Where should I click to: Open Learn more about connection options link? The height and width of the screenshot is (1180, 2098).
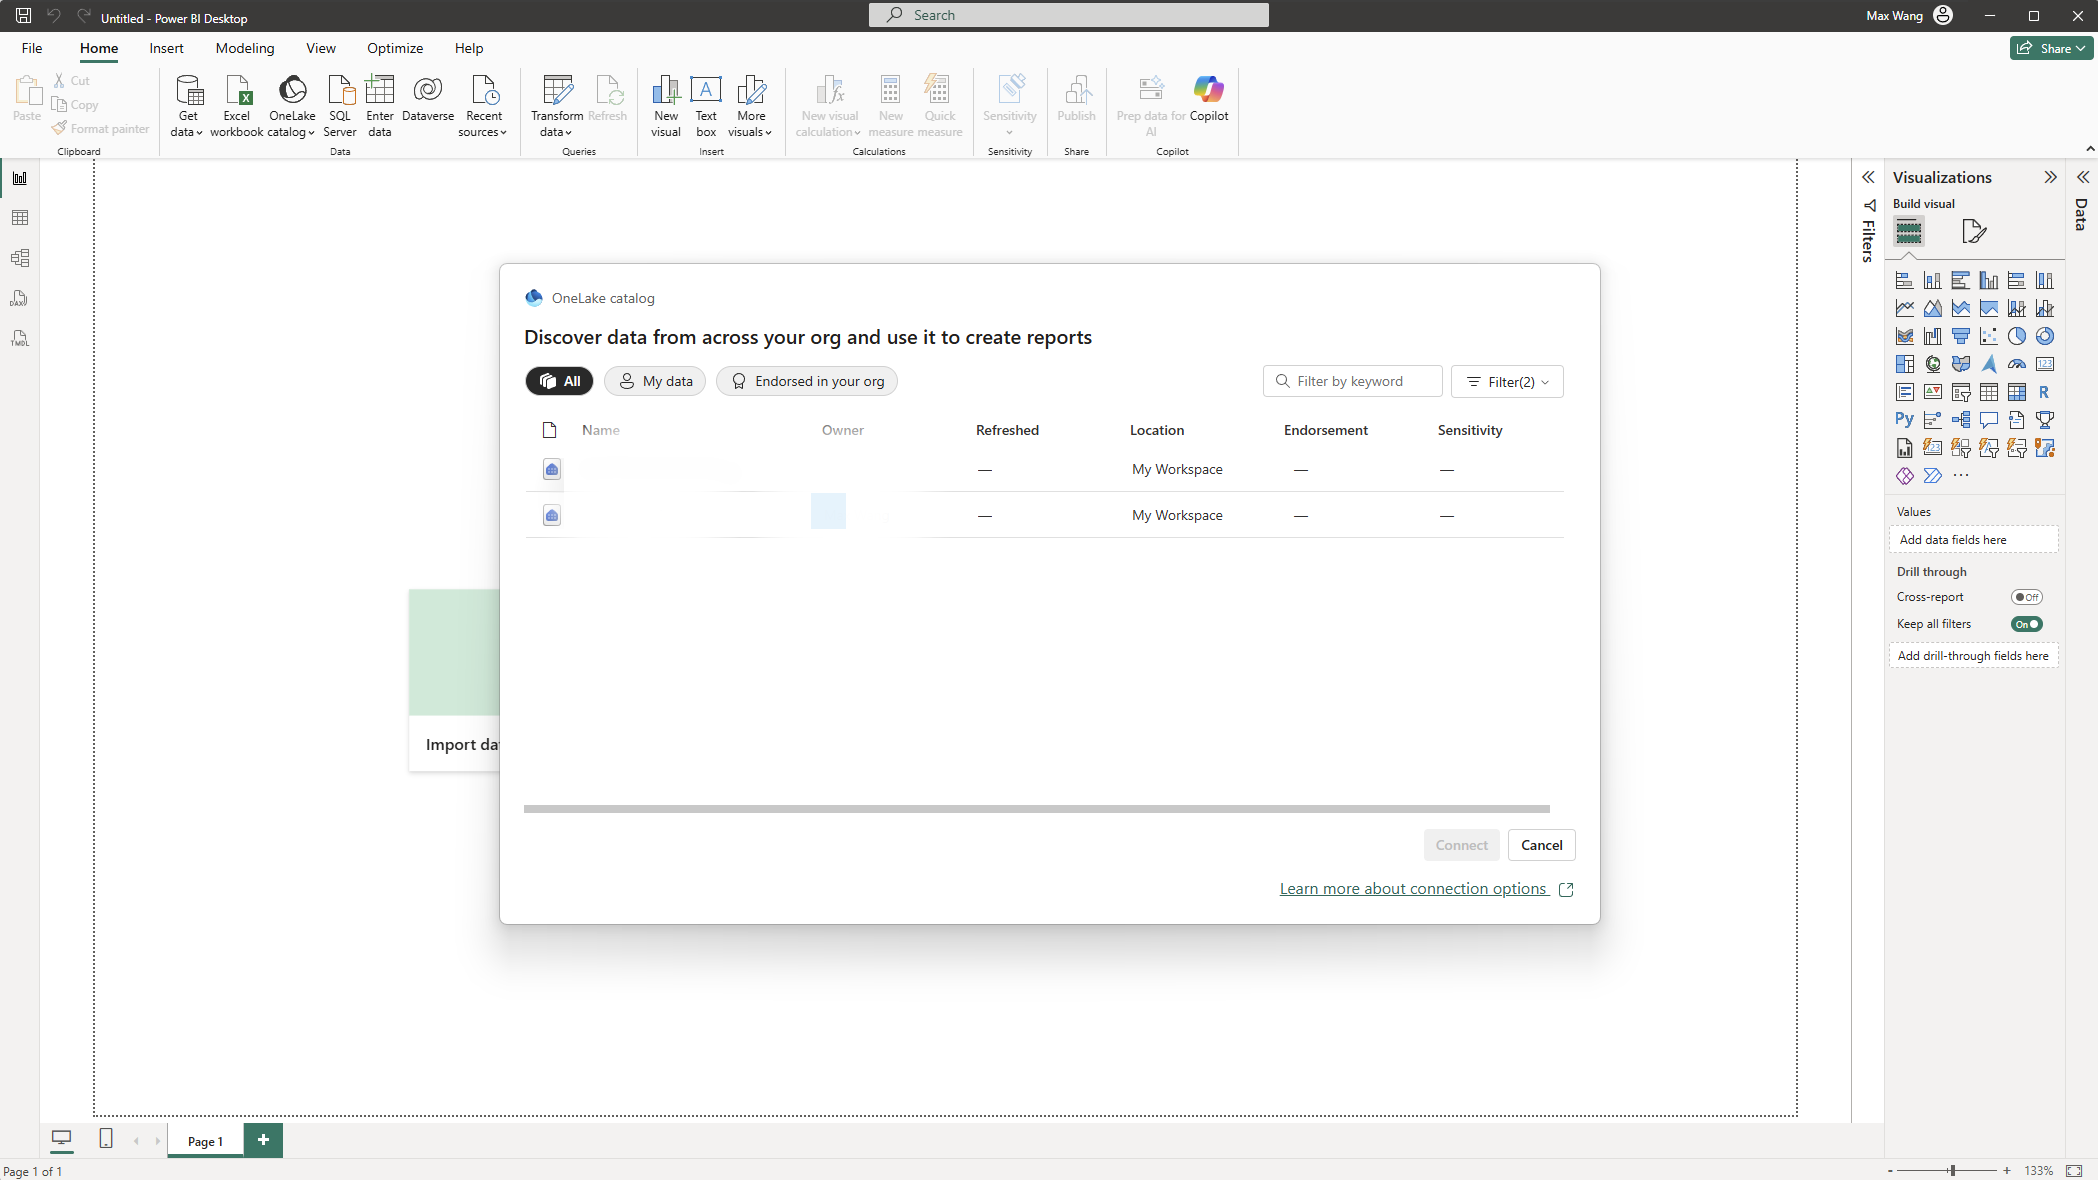coord(1412,888)
